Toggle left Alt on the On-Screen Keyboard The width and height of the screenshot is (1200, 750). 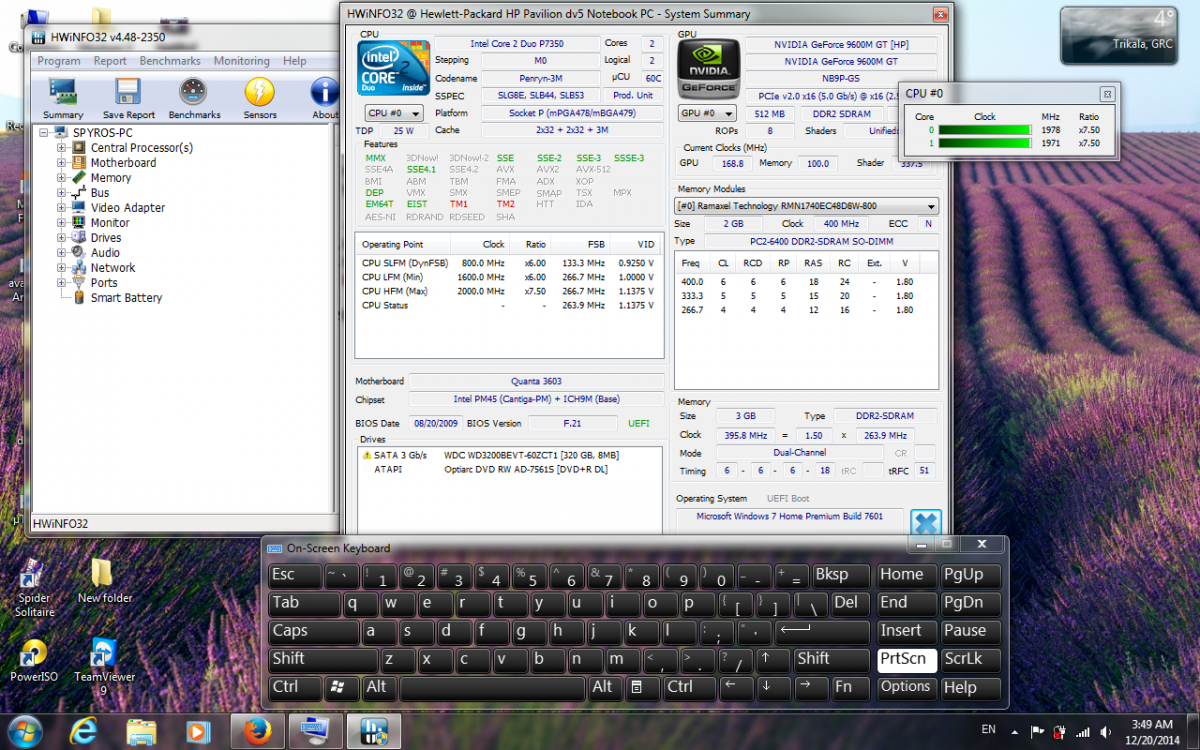click(x=380, y=688)
